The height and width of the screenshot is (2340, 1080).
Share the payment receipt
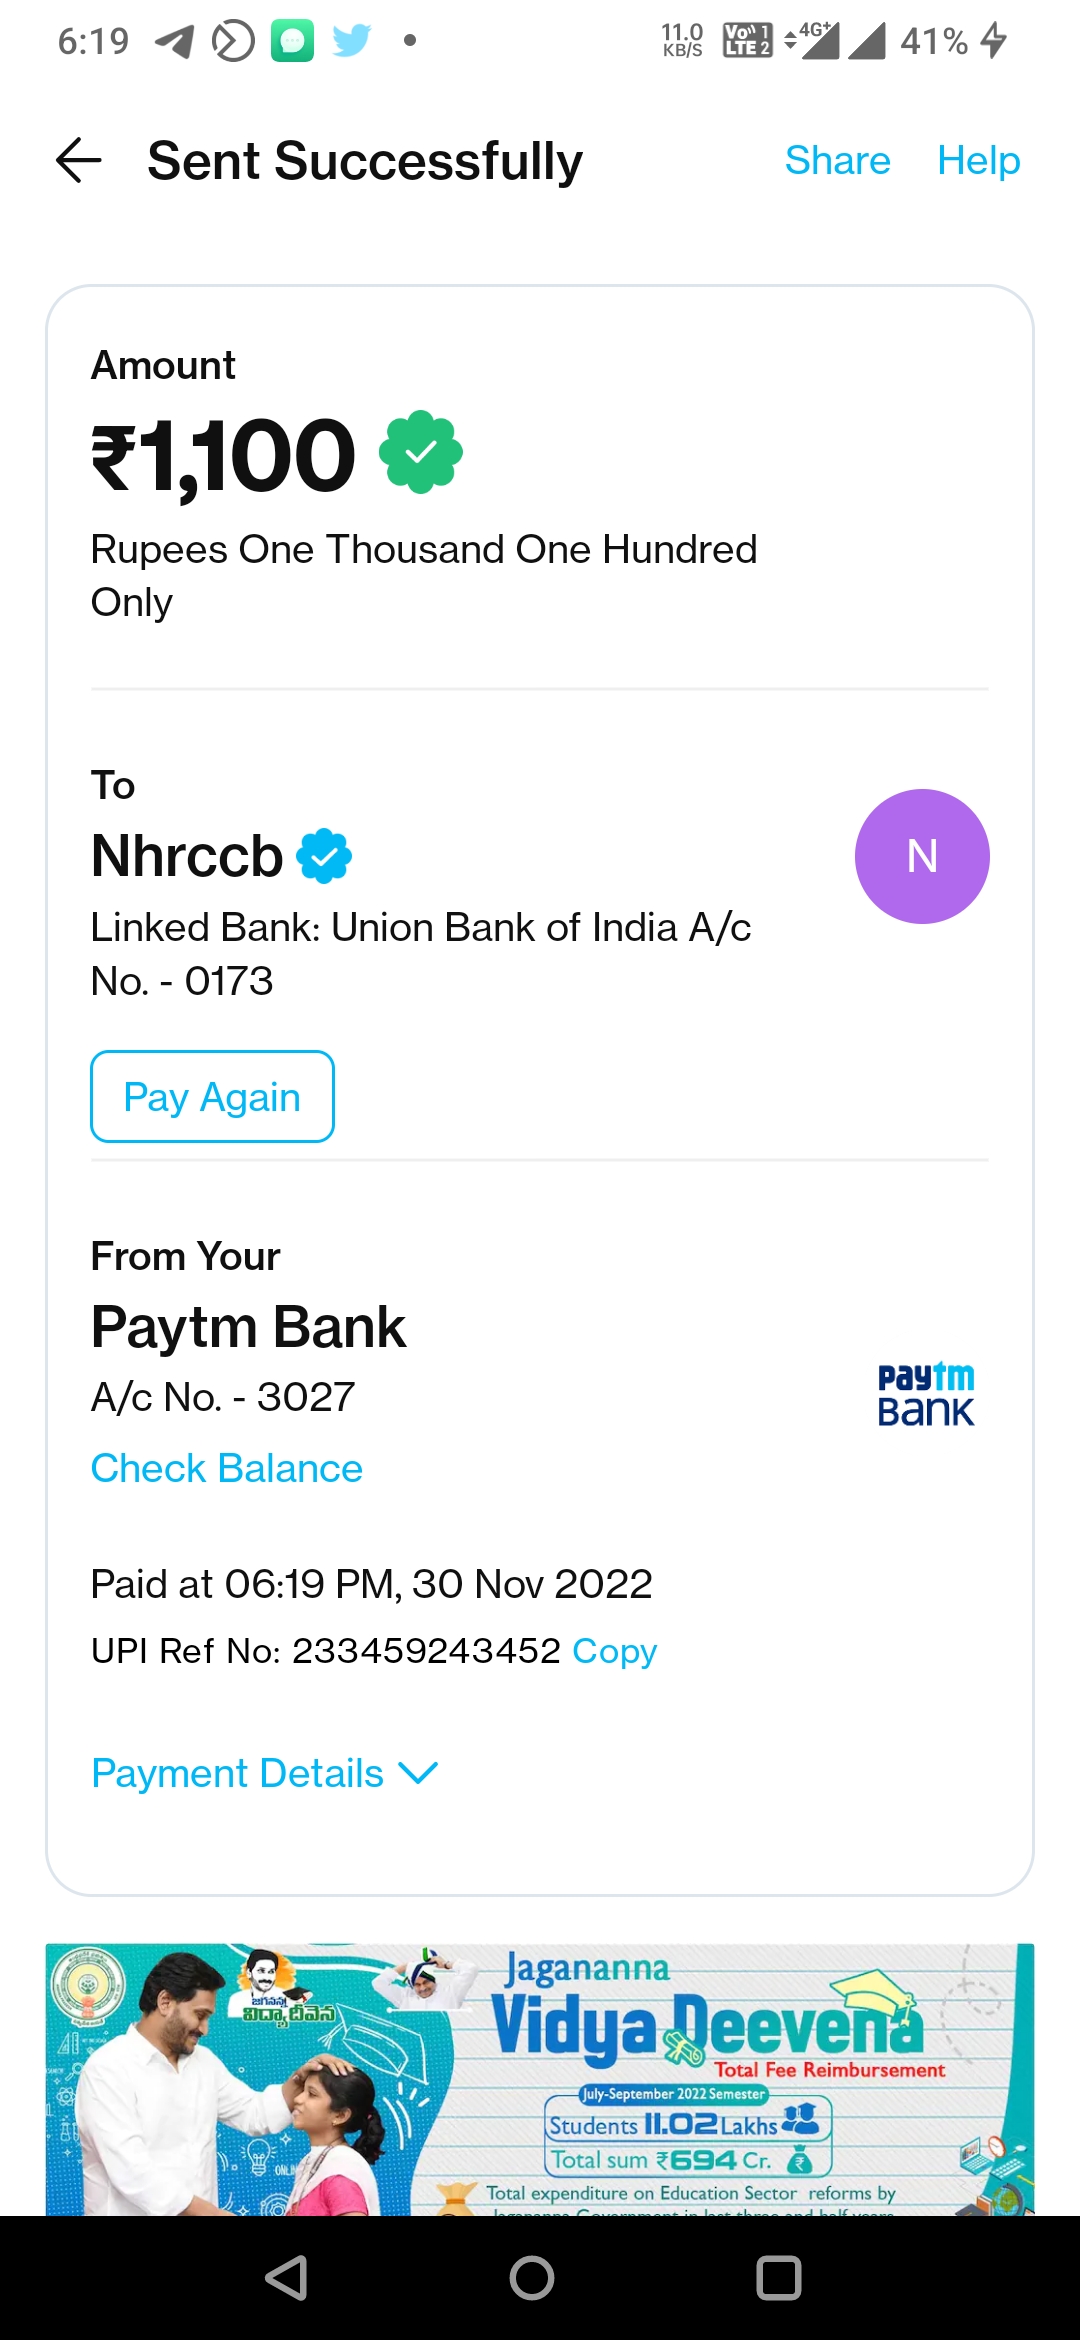pyautogui.click(x=837, y=161)
